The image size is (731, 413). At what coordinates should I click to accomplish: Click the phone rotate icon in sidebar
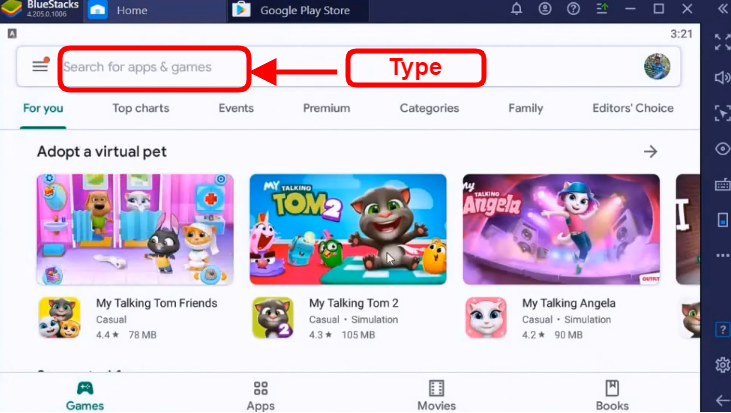[x=722, y=220]
